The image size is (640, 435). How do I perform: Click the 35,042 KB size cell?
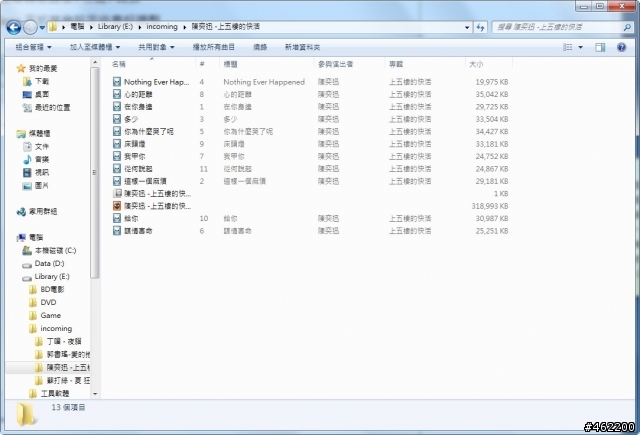point(491,94)
